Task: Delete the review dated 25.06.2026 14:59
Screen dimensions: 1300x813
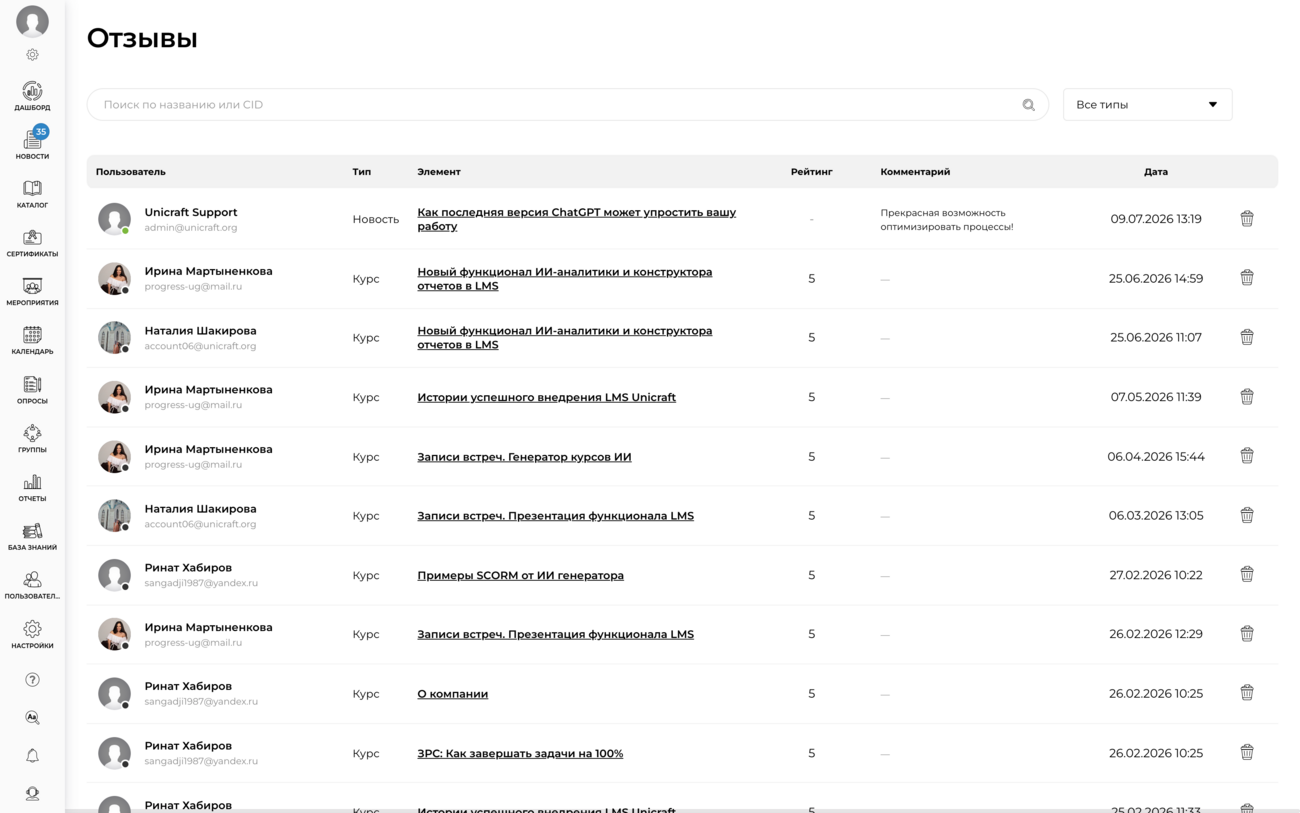Action: point(1247,278)
